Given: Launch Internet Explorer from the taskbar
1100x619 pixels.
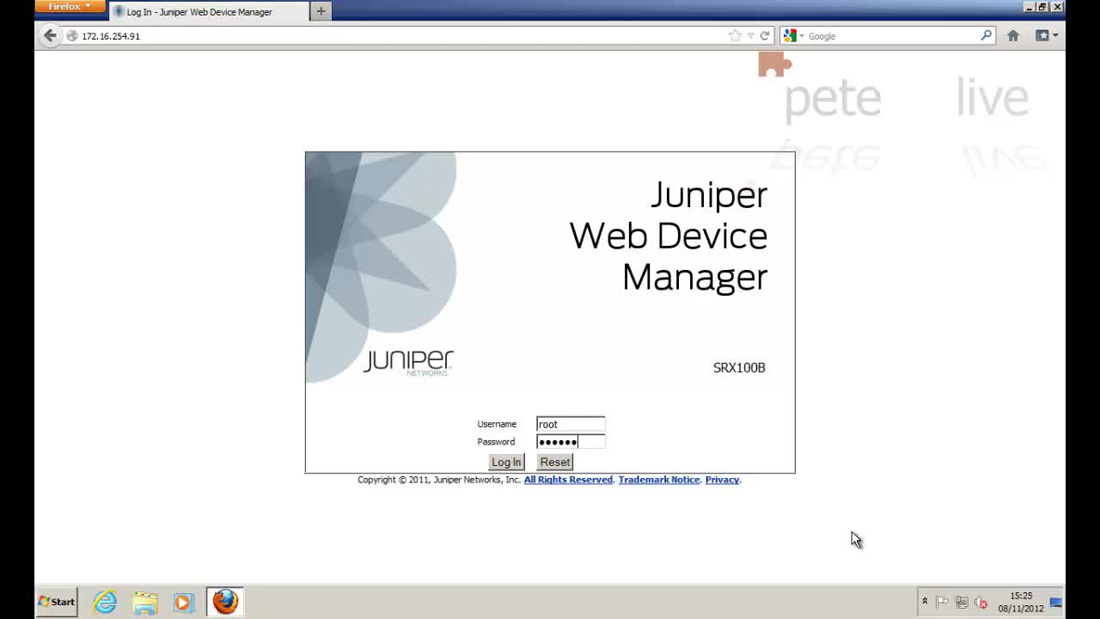Looking at the screenshot, I should click(x=105, y=601).
